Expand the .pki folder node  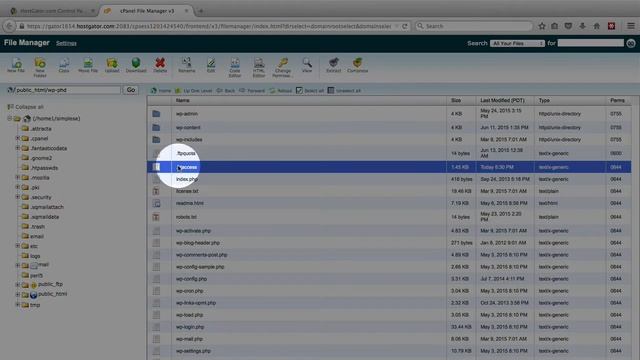click(x=18, y=187)
